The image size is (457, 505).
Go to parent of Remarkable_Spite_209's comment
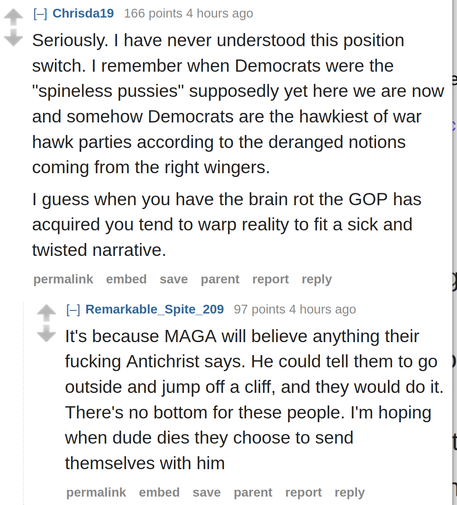pyautogui.click(x=253, y=492)
